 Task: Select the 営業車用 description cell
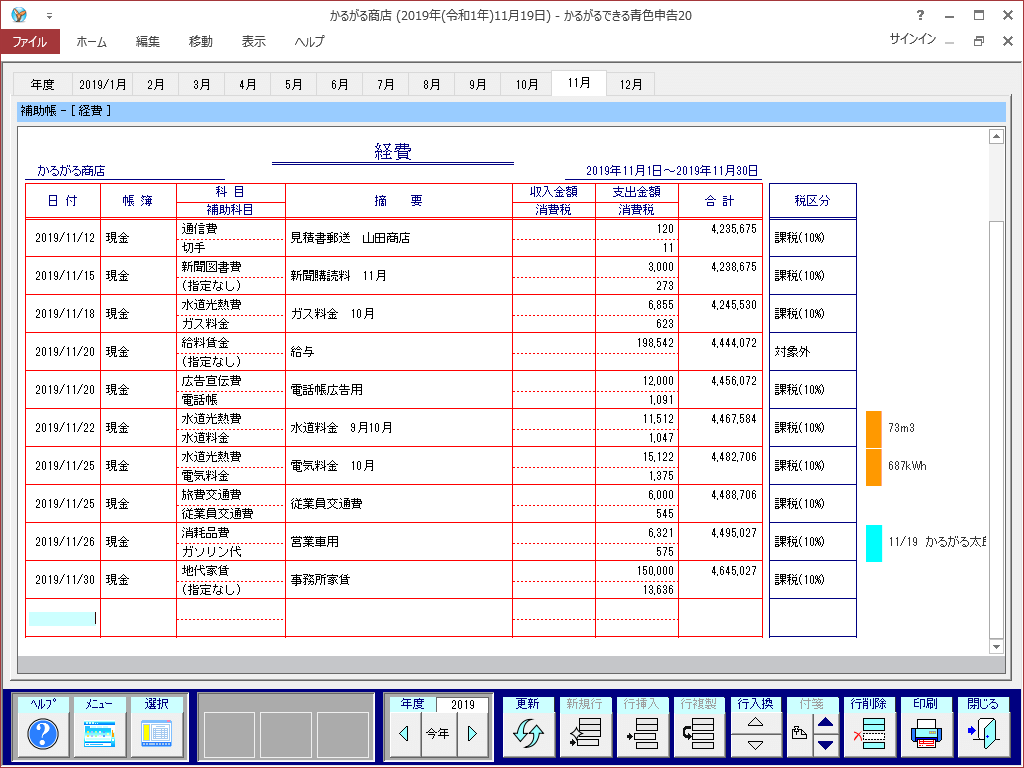(x=398, y=541)
